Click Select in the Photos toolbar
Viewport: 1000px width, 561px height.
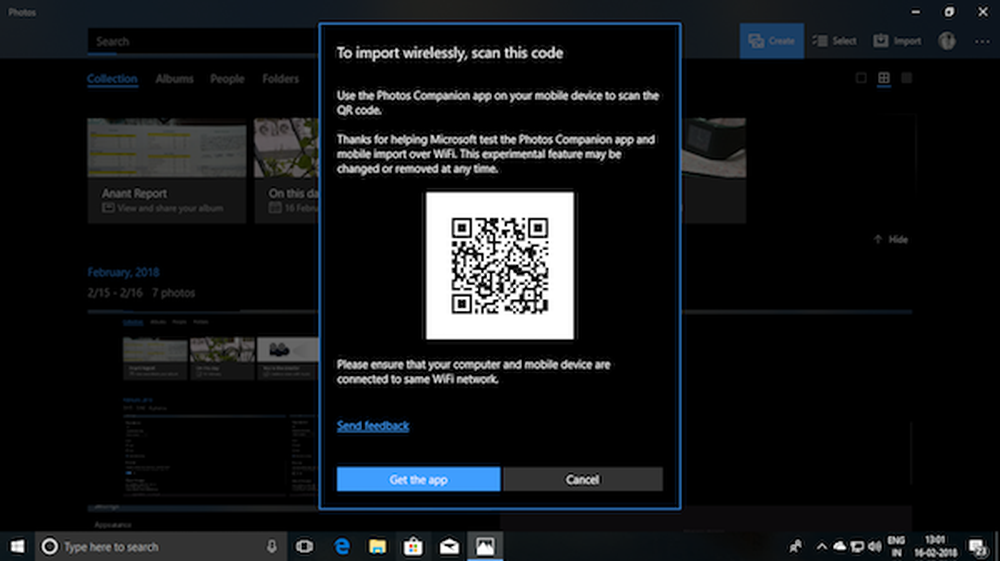[x=835, y=41]
